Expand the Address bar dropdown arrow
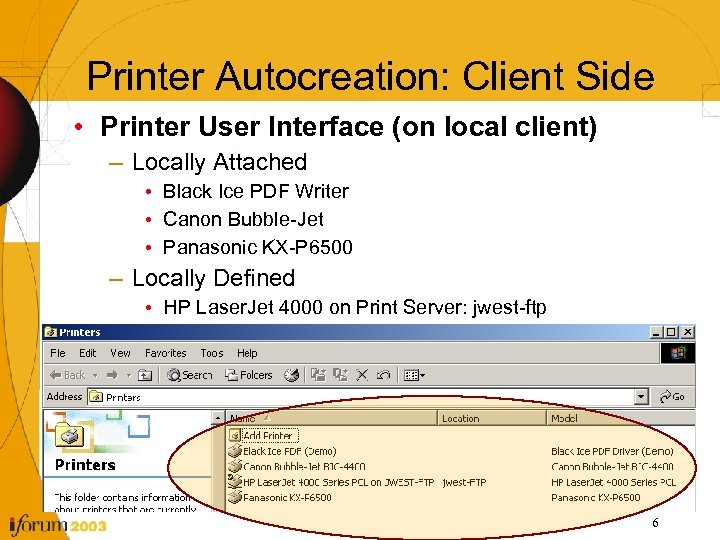Viewport: 720px width, 540px height. coord(641,397)
